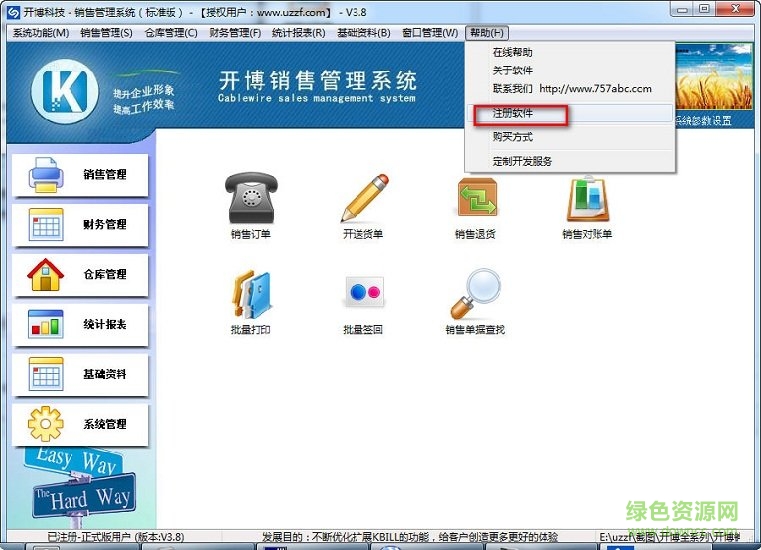This screenshot has height=550, width=761.
Task: Click the printer icon for 销售管理
Action: click(45, 175)
